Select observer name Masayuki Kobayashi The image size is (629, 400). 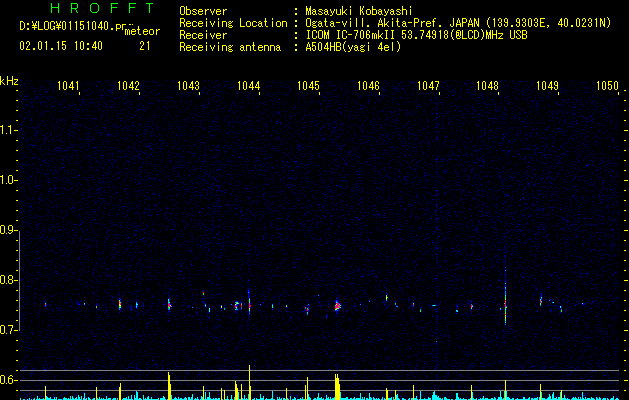click(x=359, y=11)
